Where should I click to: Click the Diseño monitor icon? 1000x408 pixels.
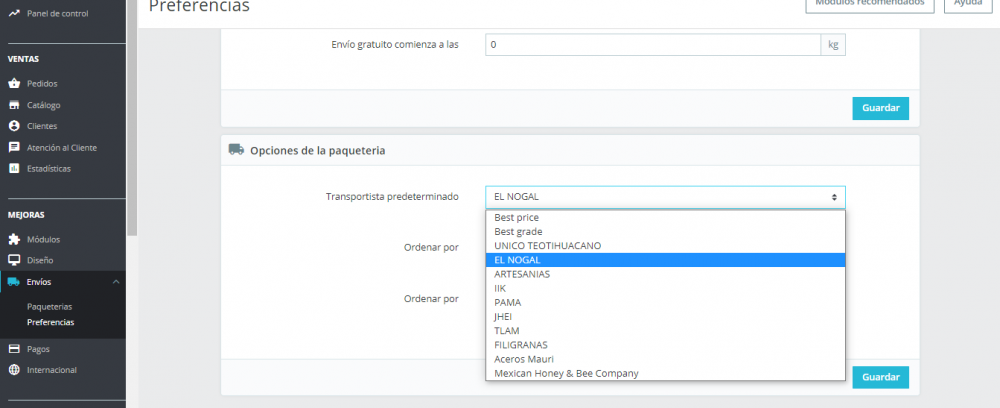(x=14, y=260)
